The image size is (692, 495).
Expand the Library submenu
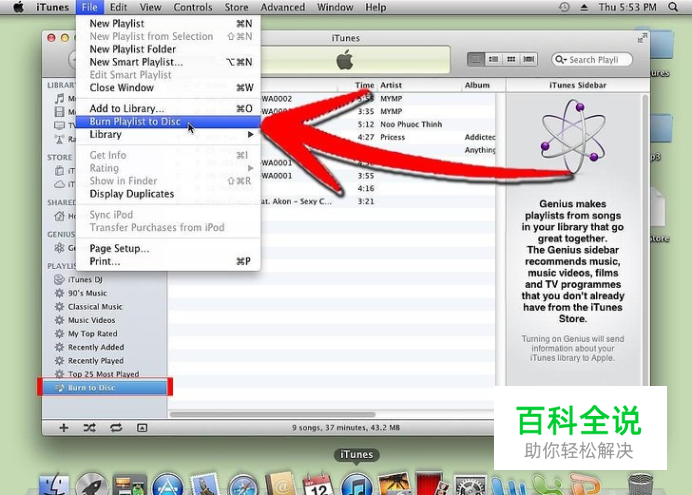click(x=168, y=134)
